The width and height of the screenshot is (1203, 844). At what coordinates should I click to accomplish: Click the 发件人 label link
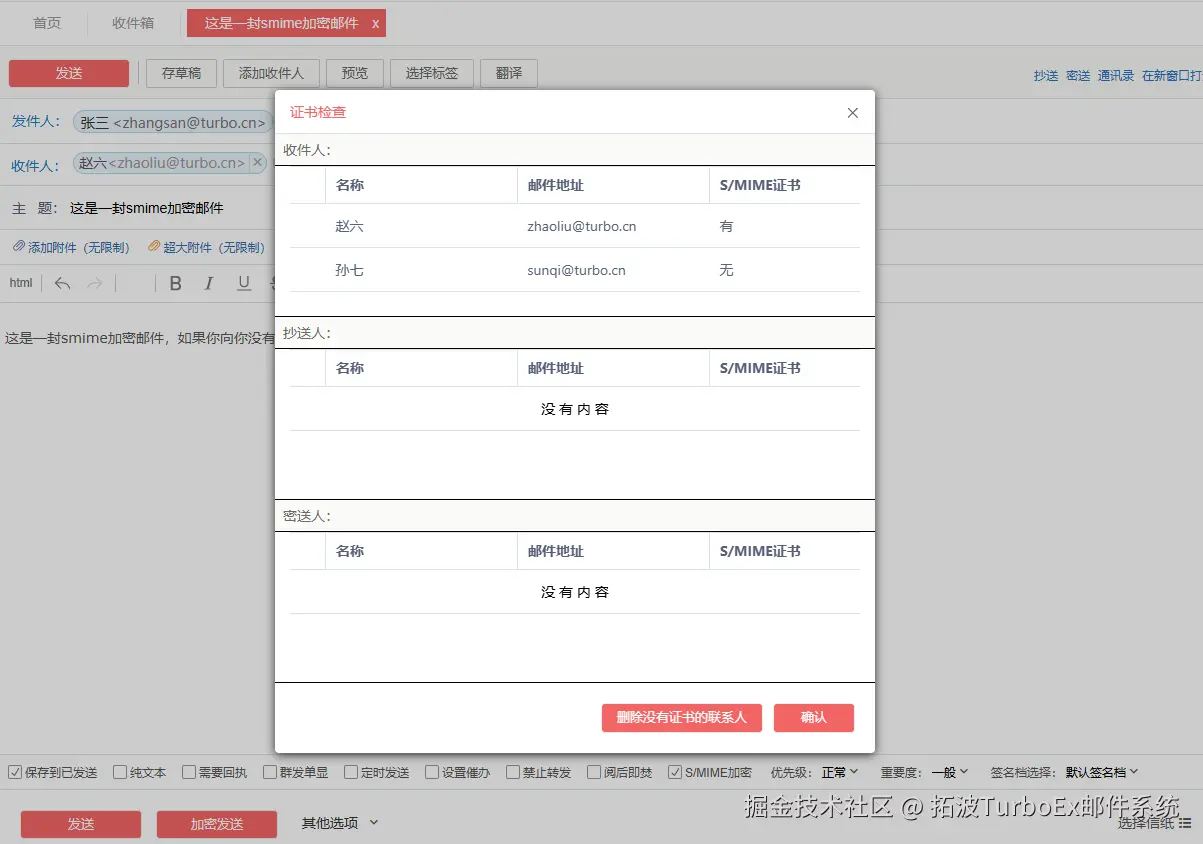pyautogui.click(x=36, y=121)
